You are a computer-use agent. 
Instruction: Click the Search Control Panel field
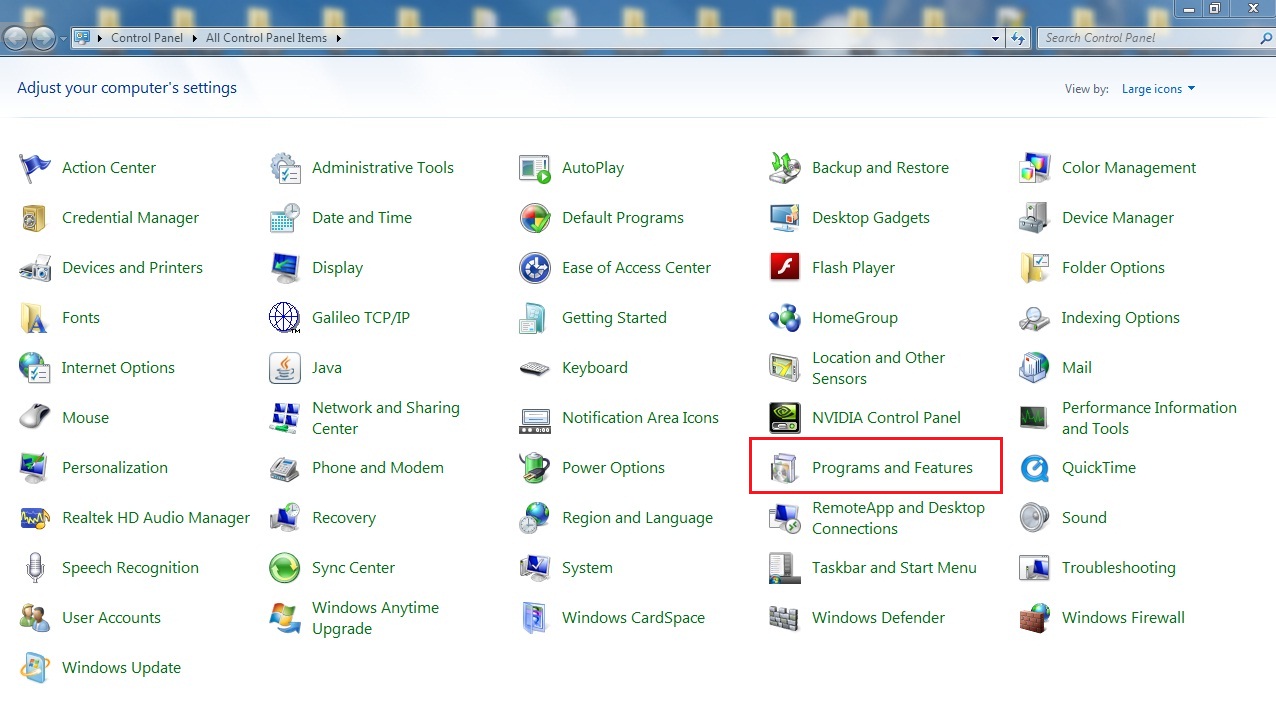(1155, 38)
